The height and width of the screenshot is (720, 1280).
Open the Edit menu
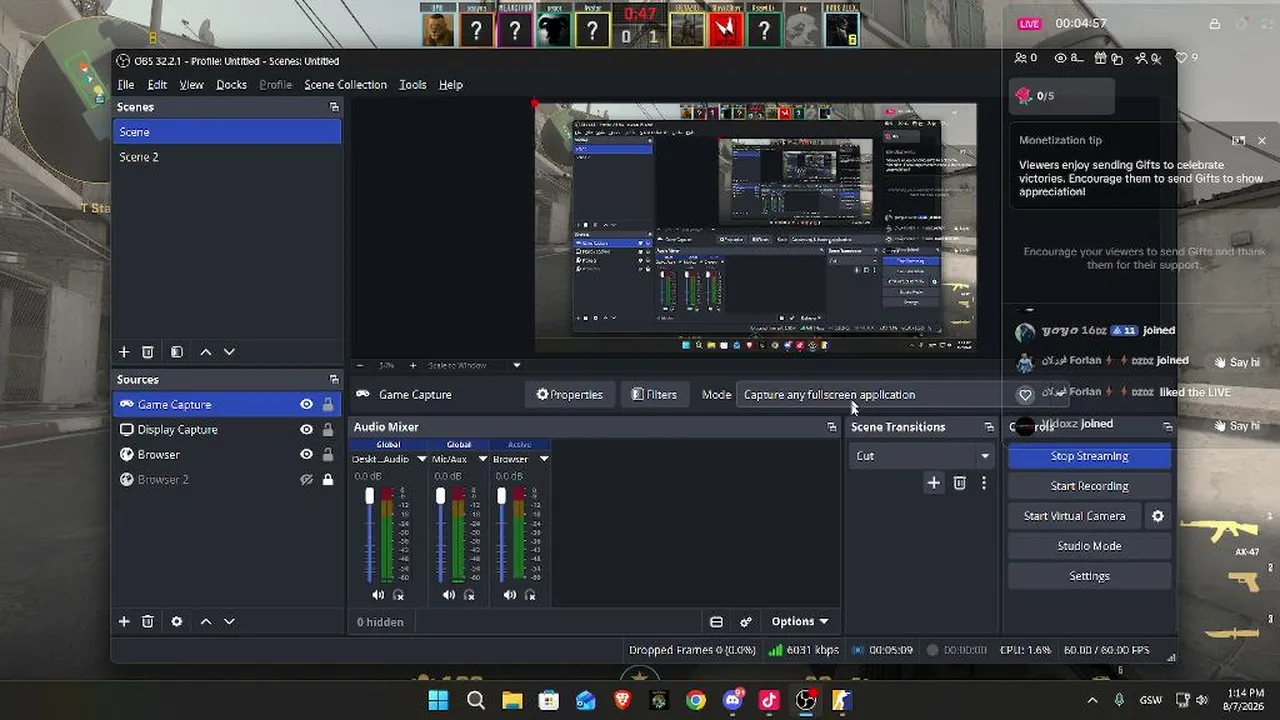[x=157, y=85]
